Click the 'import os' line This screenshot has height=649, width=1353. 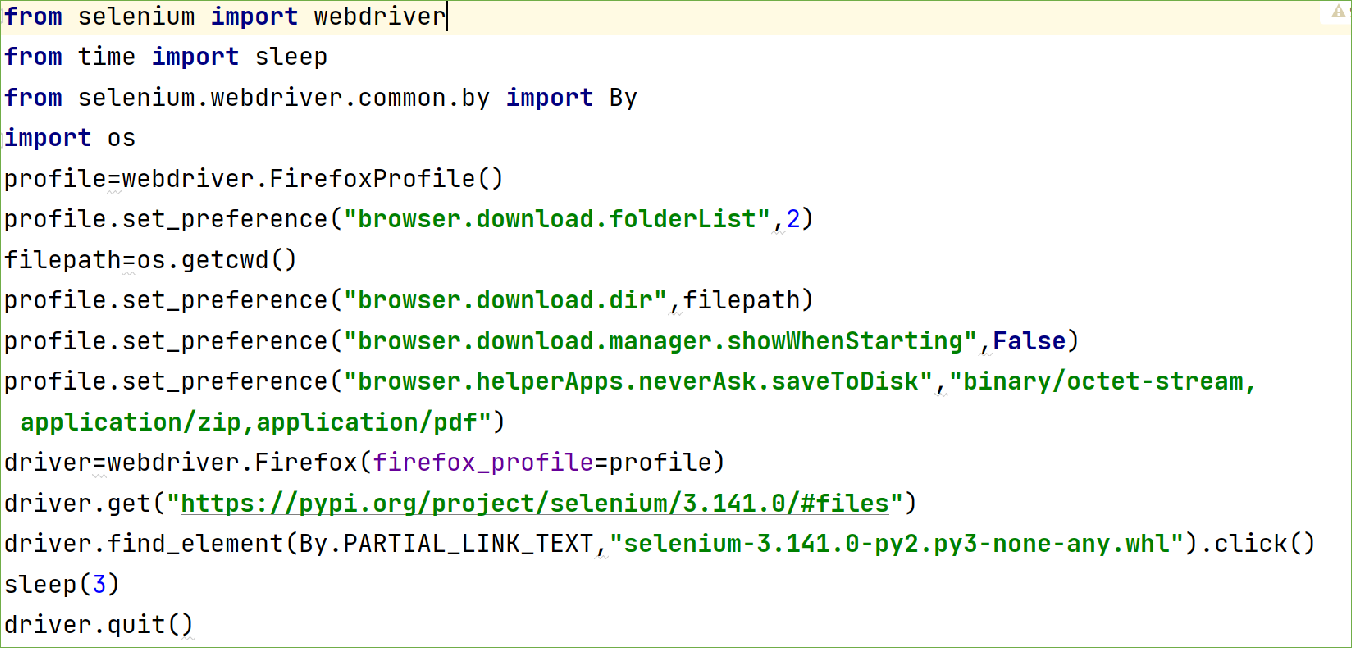(x=70, y=138)
